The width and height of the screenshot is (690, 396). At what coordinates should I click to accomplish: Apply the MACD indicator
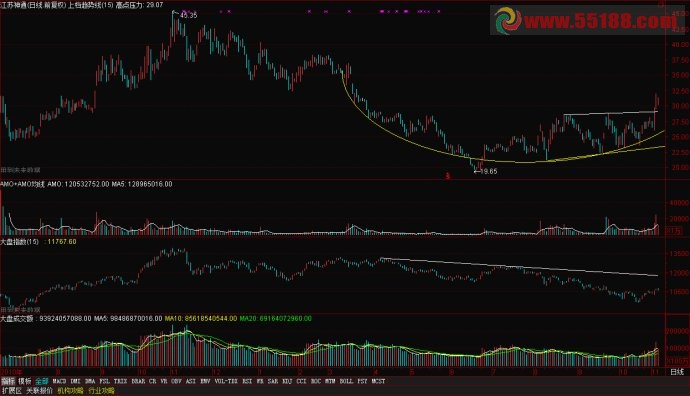[x=59, y=381]
